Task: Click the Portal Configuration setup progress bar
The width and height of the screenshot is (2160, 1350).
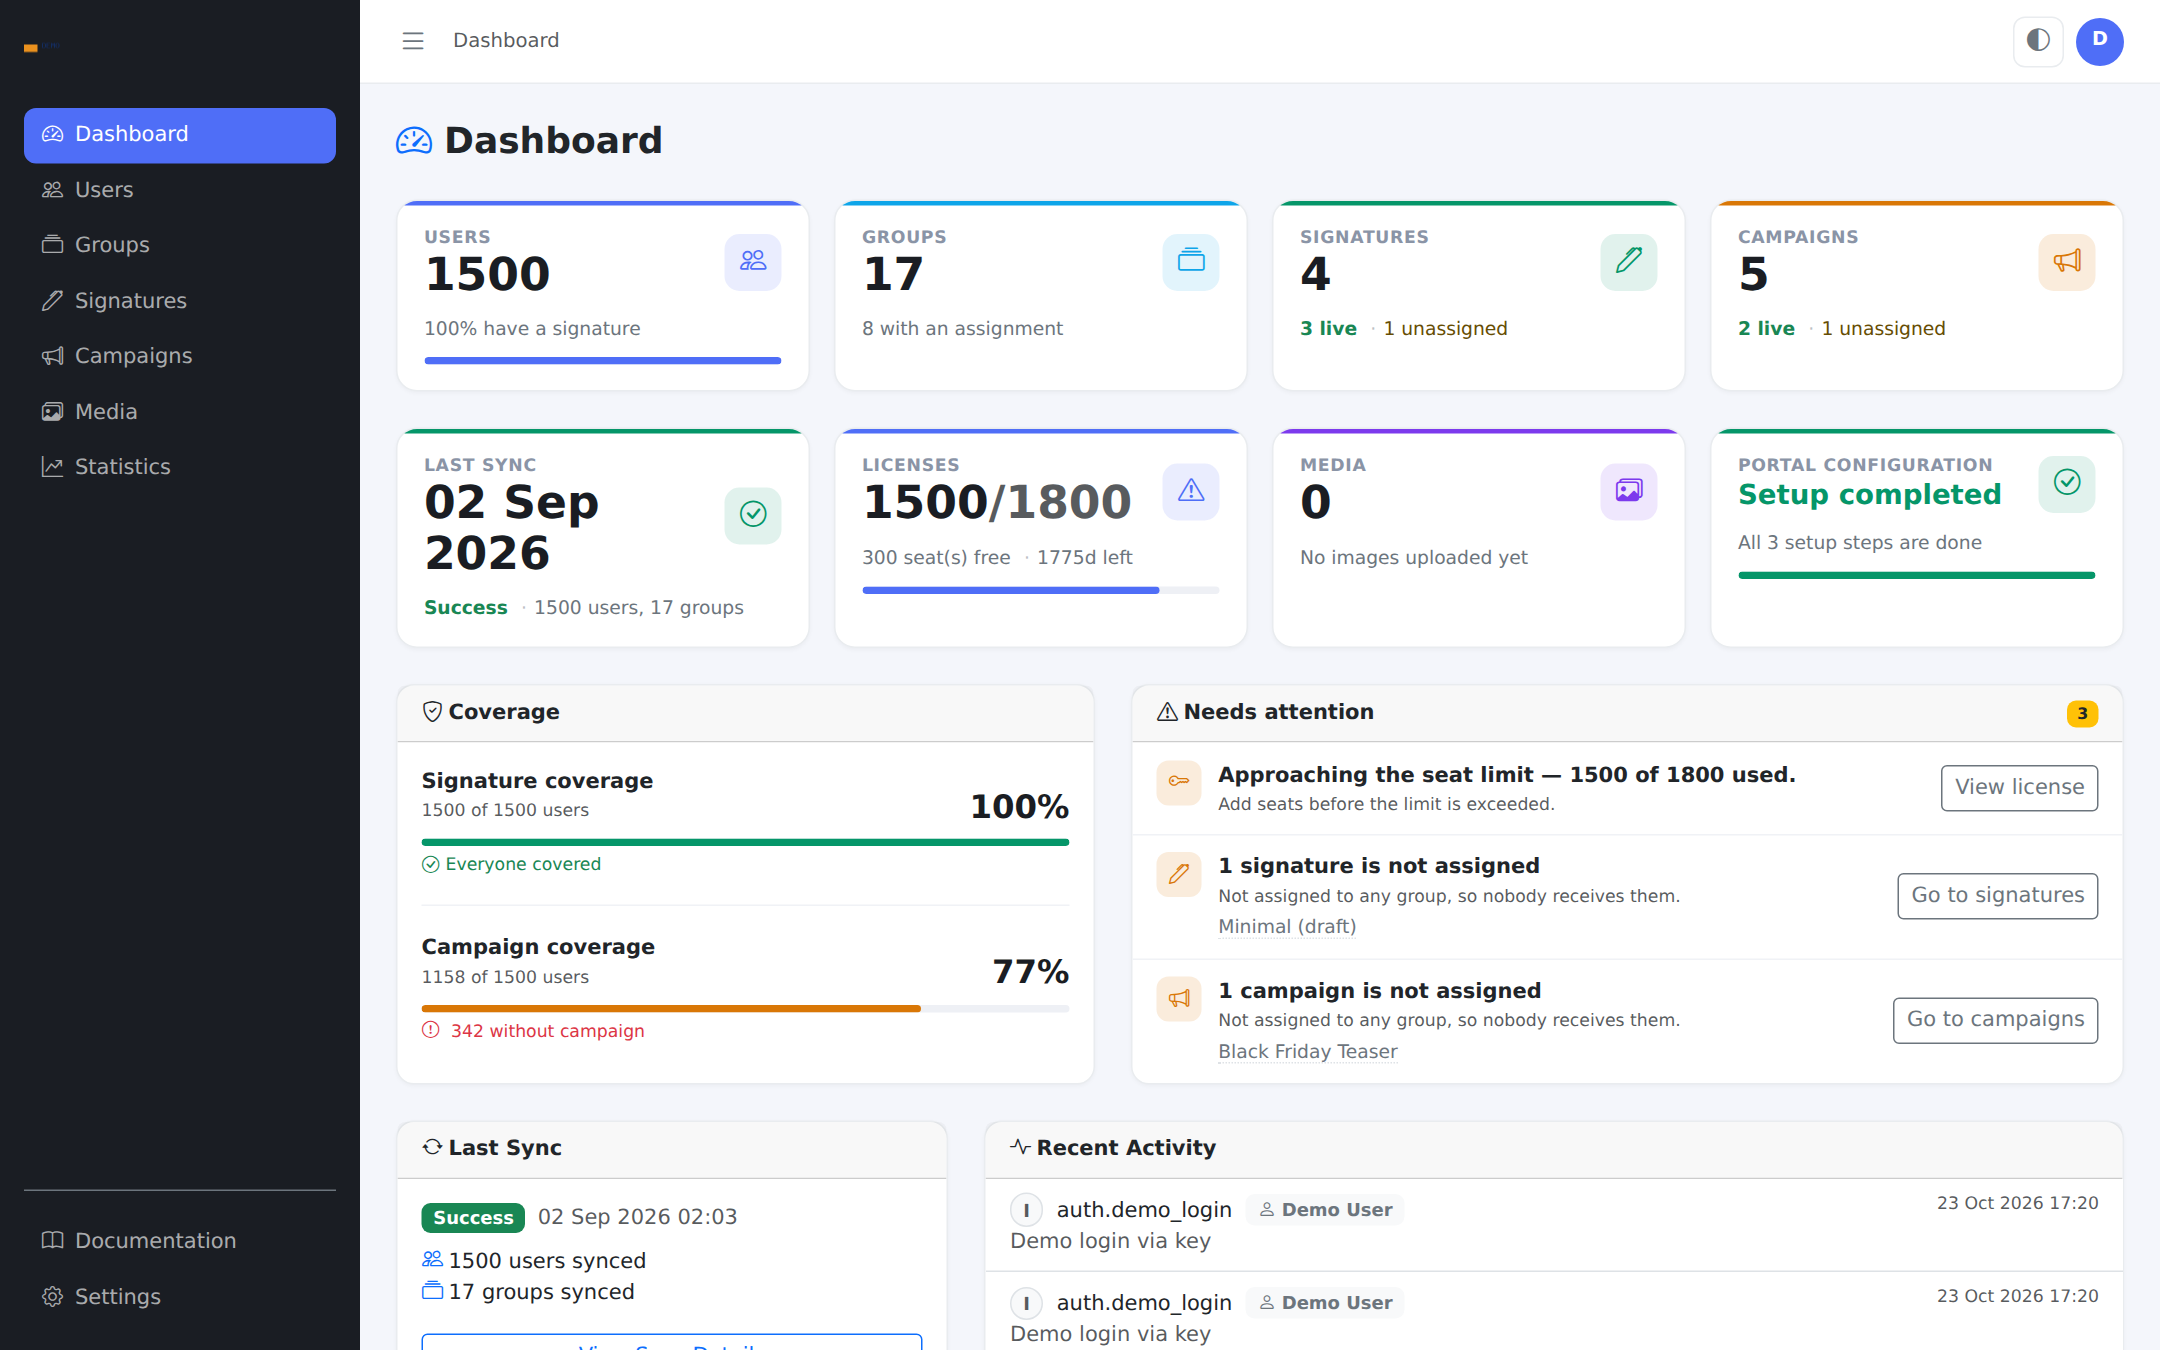Action: tap(1916, 576)
